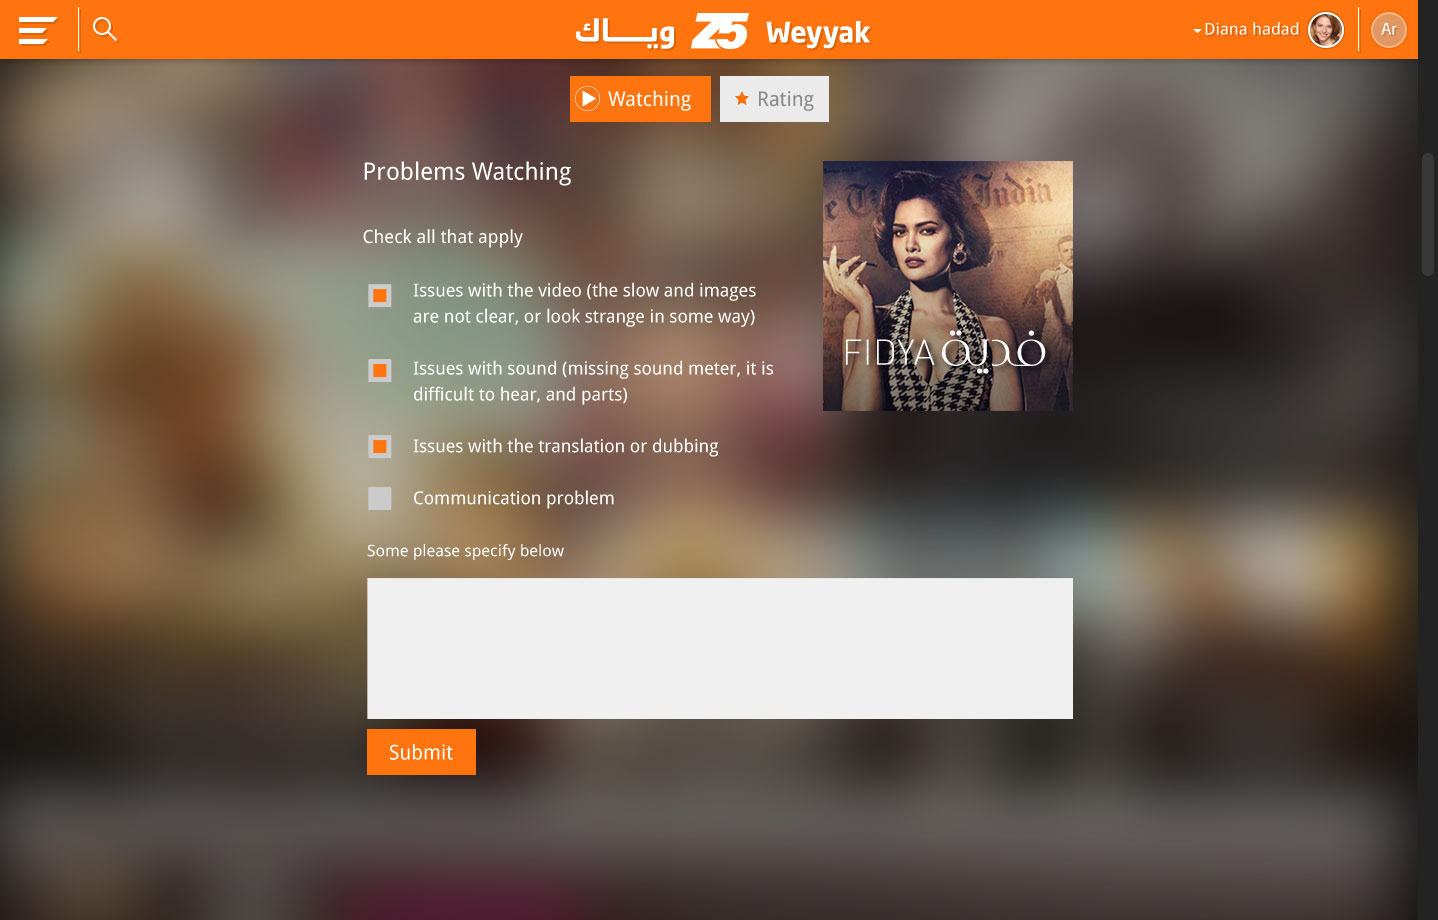Switch language with the Ar icon
The image size is (1438, 920).
[1389, 30]
